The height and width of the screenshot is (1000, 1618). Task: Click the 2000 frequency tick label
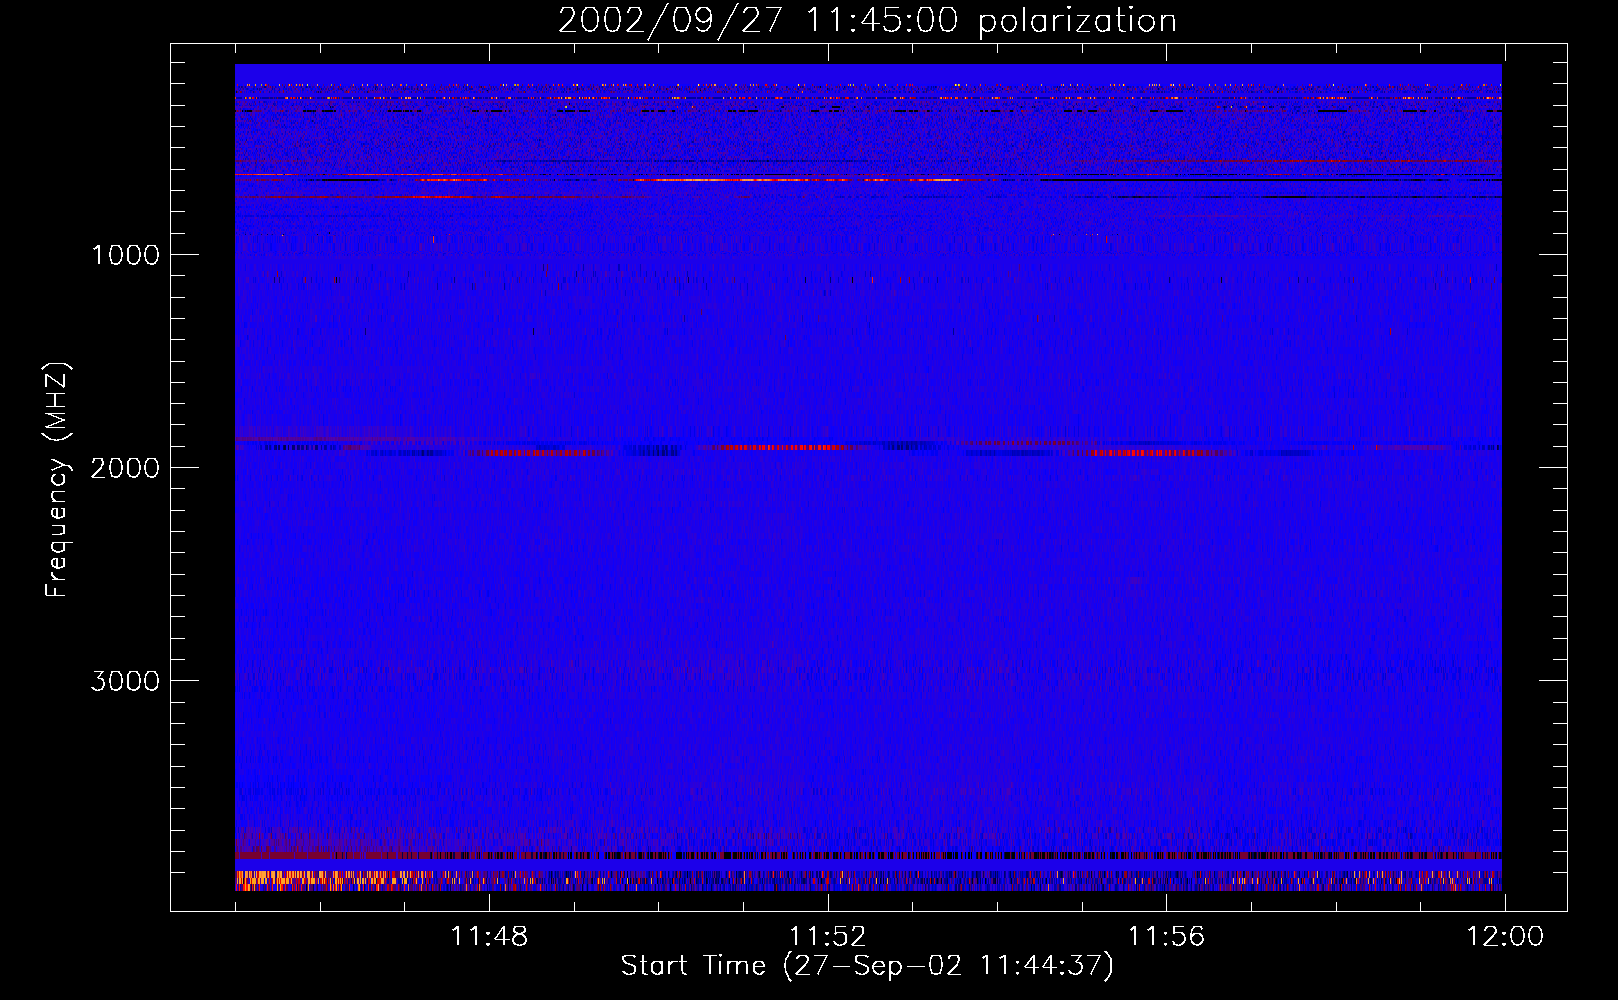click(x=125, y=468)
